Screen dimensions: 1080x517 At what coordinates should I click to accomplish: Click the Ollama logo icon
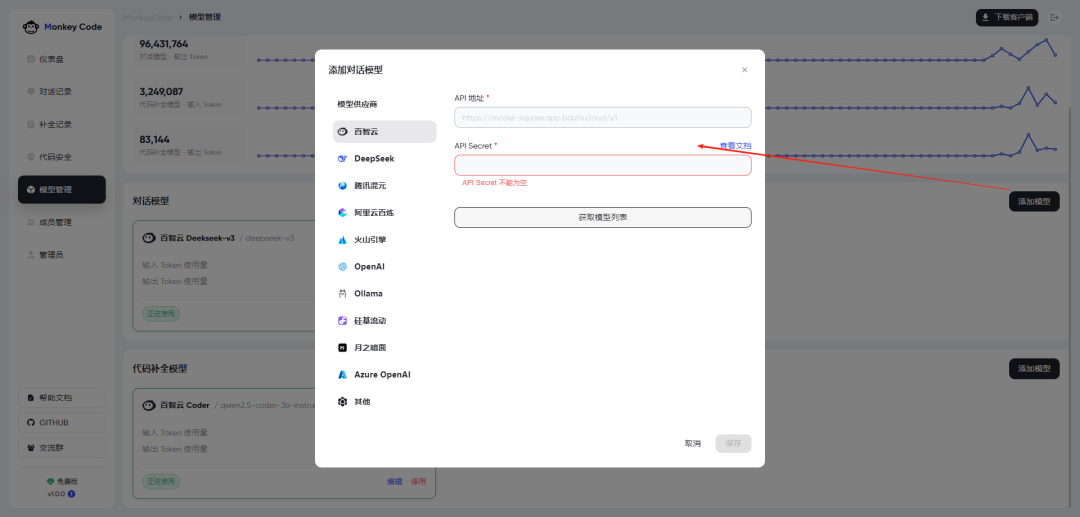[342, 293]
